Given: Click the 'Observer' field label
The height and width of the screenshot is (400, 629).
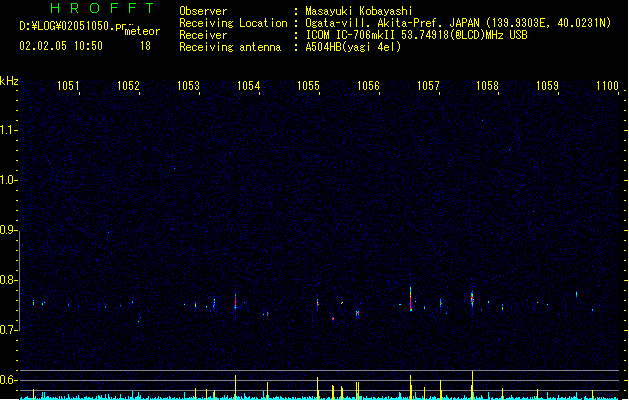Looking at the screenshot, I should pyautogui.click(x=203, y=11).
